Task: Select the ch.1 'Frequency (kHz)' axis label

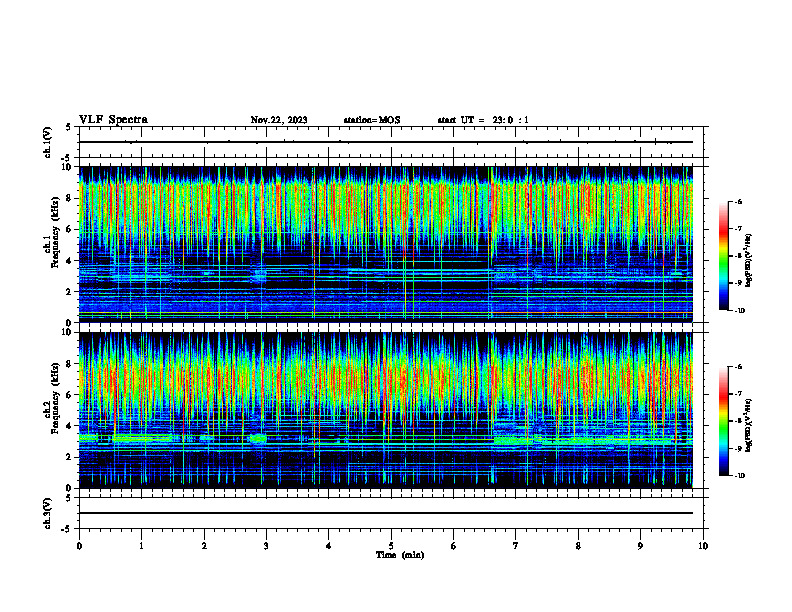Action: pos(55,232)
